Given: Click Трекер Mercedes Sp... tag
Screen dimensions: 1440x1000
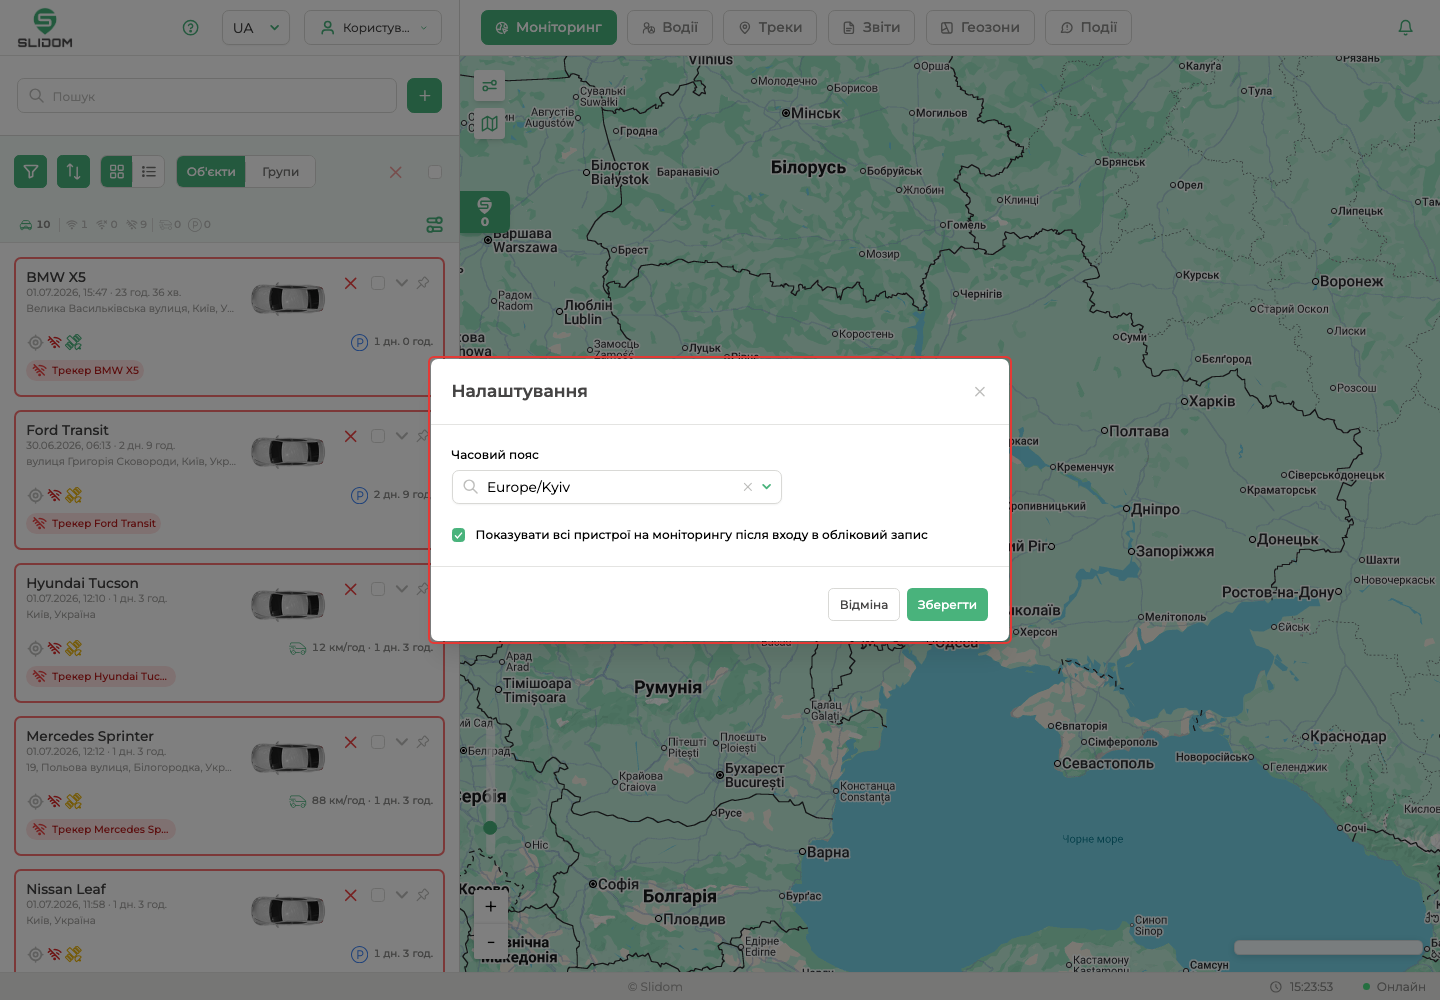Looking at the screenshot, I should pyautogui.click(x=101, y=830).
